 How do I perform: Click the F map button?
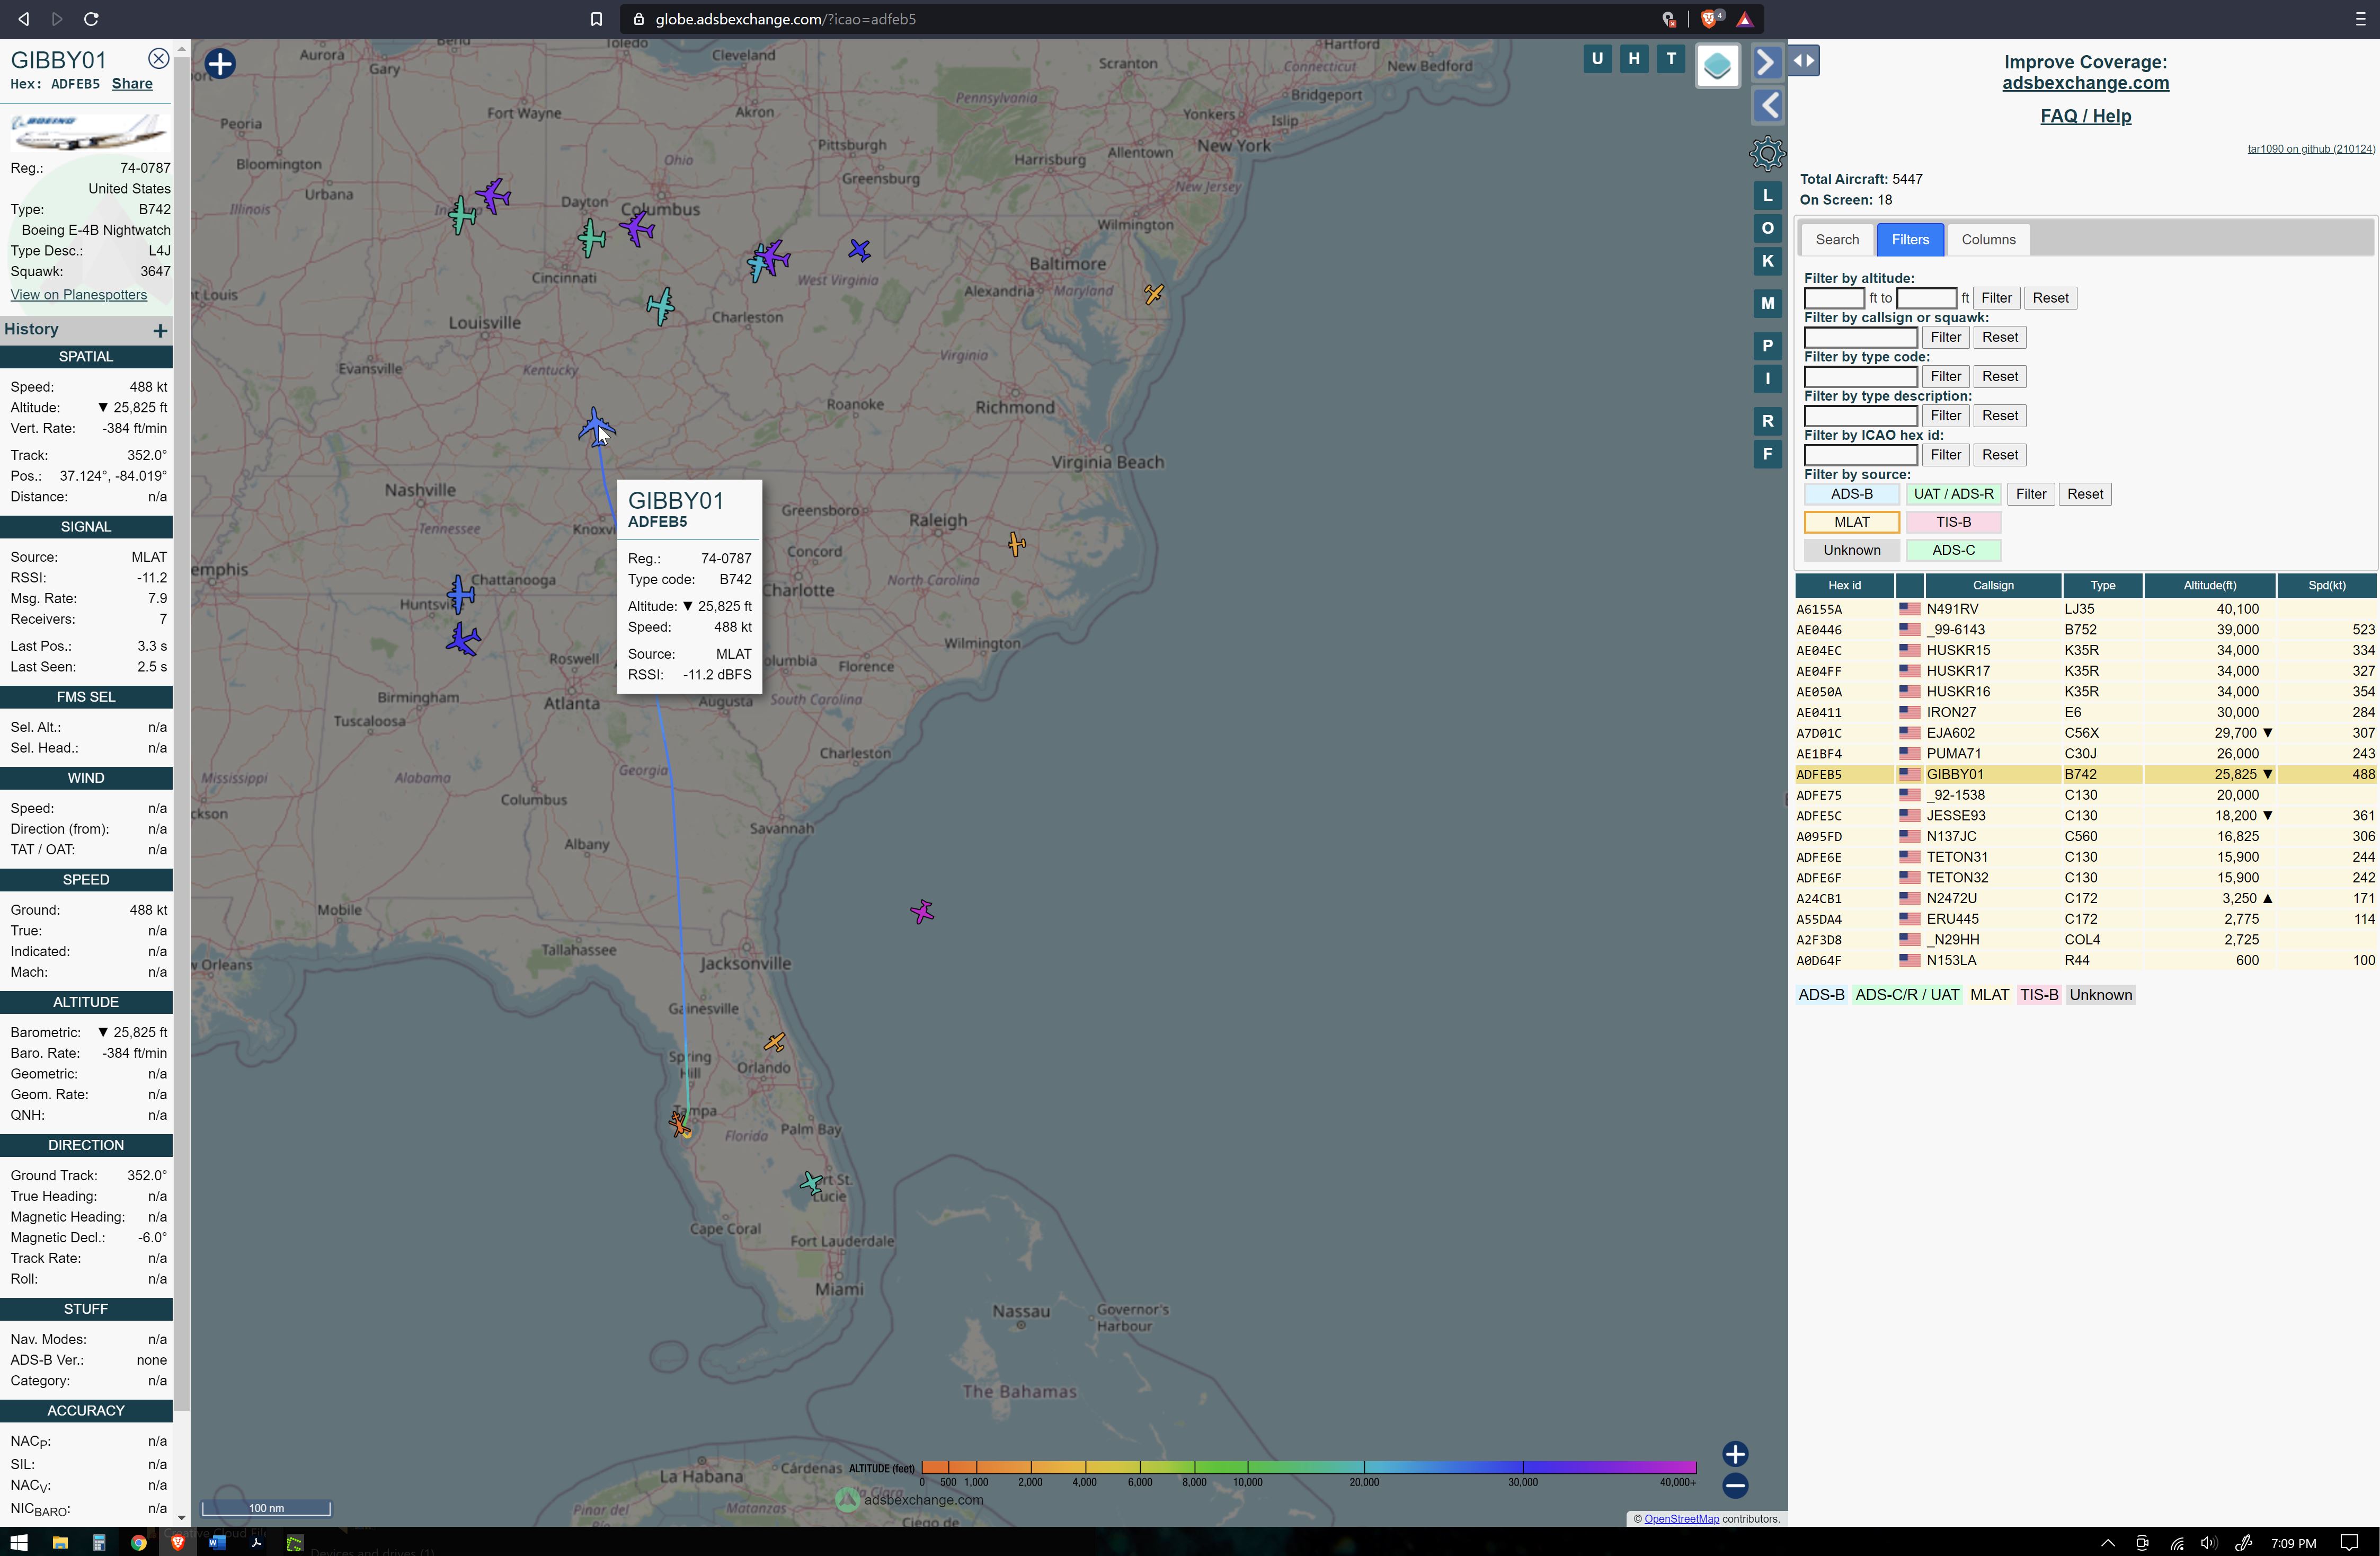[x=1767, y=454]
